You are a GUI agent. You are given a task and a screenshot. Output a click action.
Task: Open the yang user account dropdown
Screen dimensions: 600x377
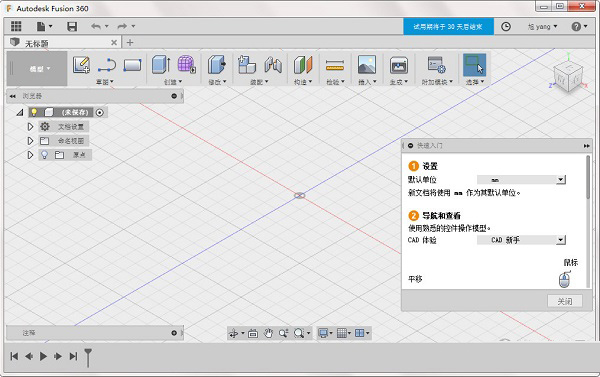(543, 26)
